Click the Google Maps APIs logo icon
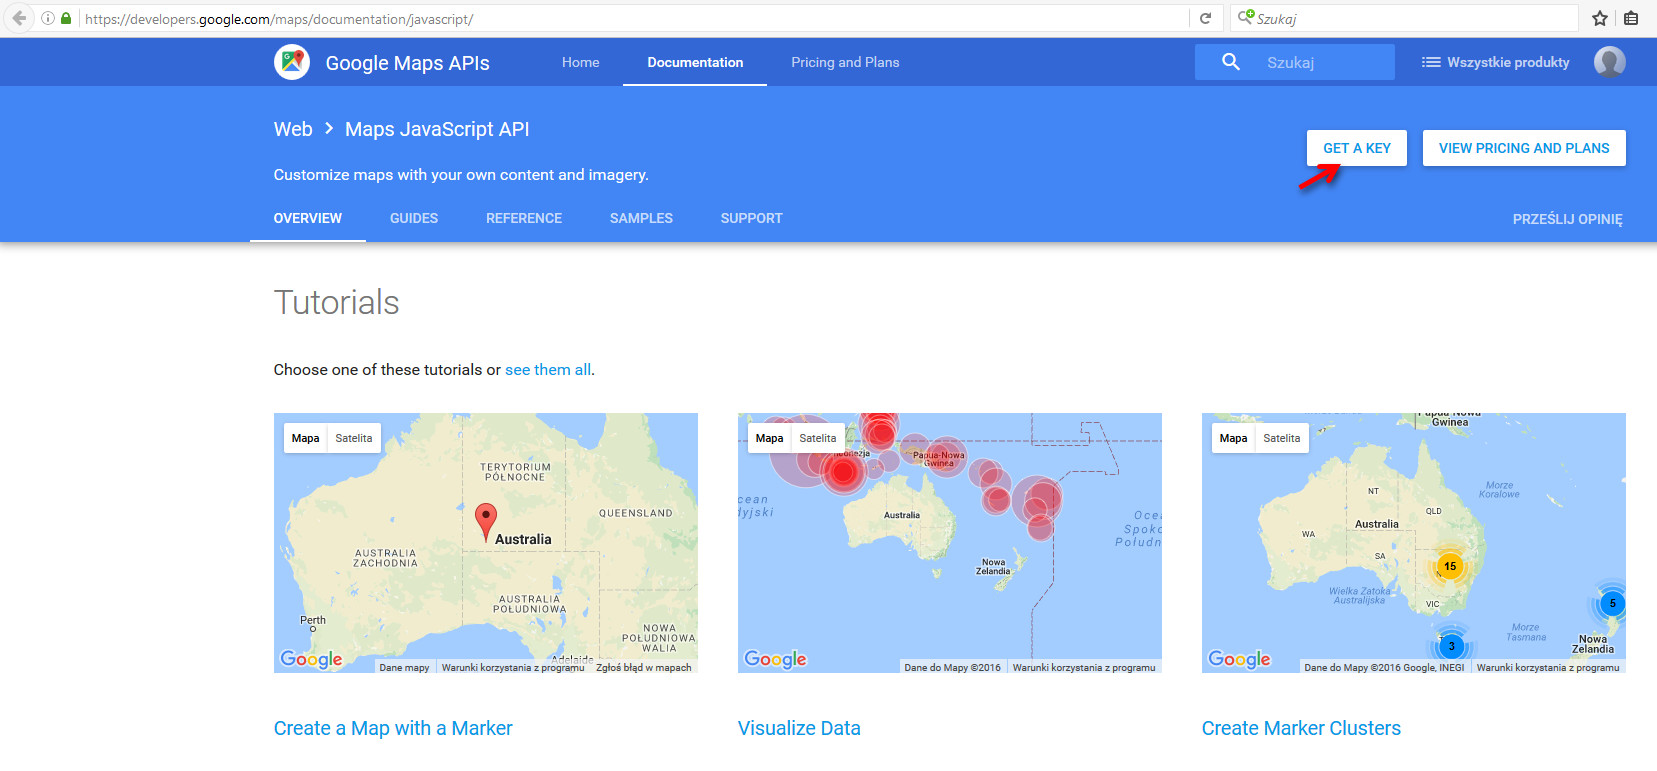 point(292,62)
